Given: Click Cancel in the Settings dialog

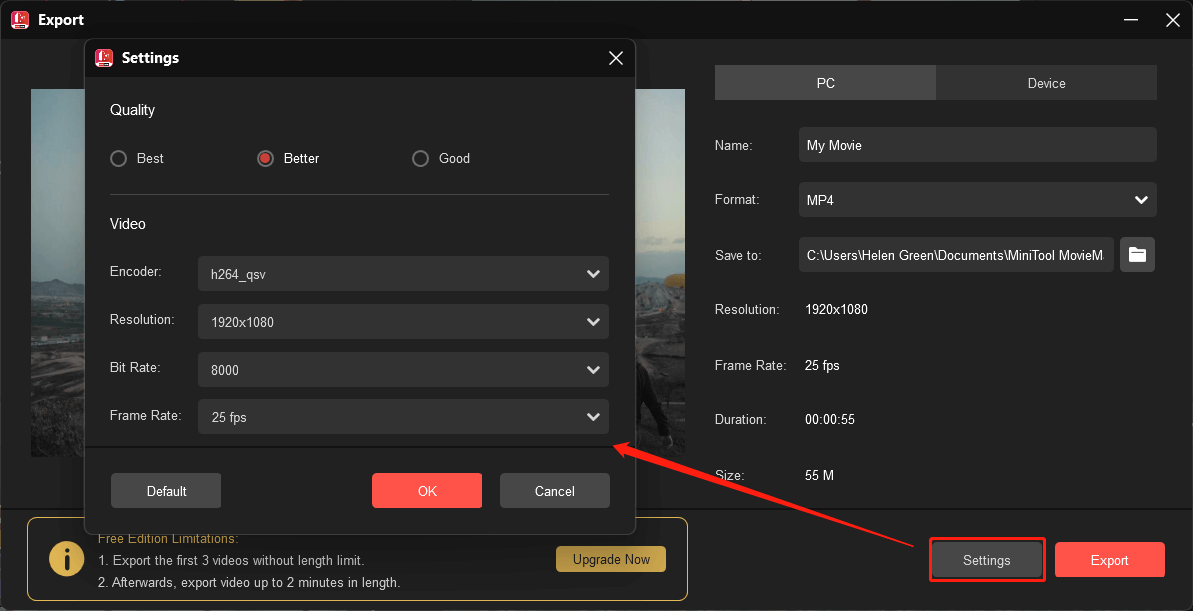Looking at the screenshot, I should [555, 491].
